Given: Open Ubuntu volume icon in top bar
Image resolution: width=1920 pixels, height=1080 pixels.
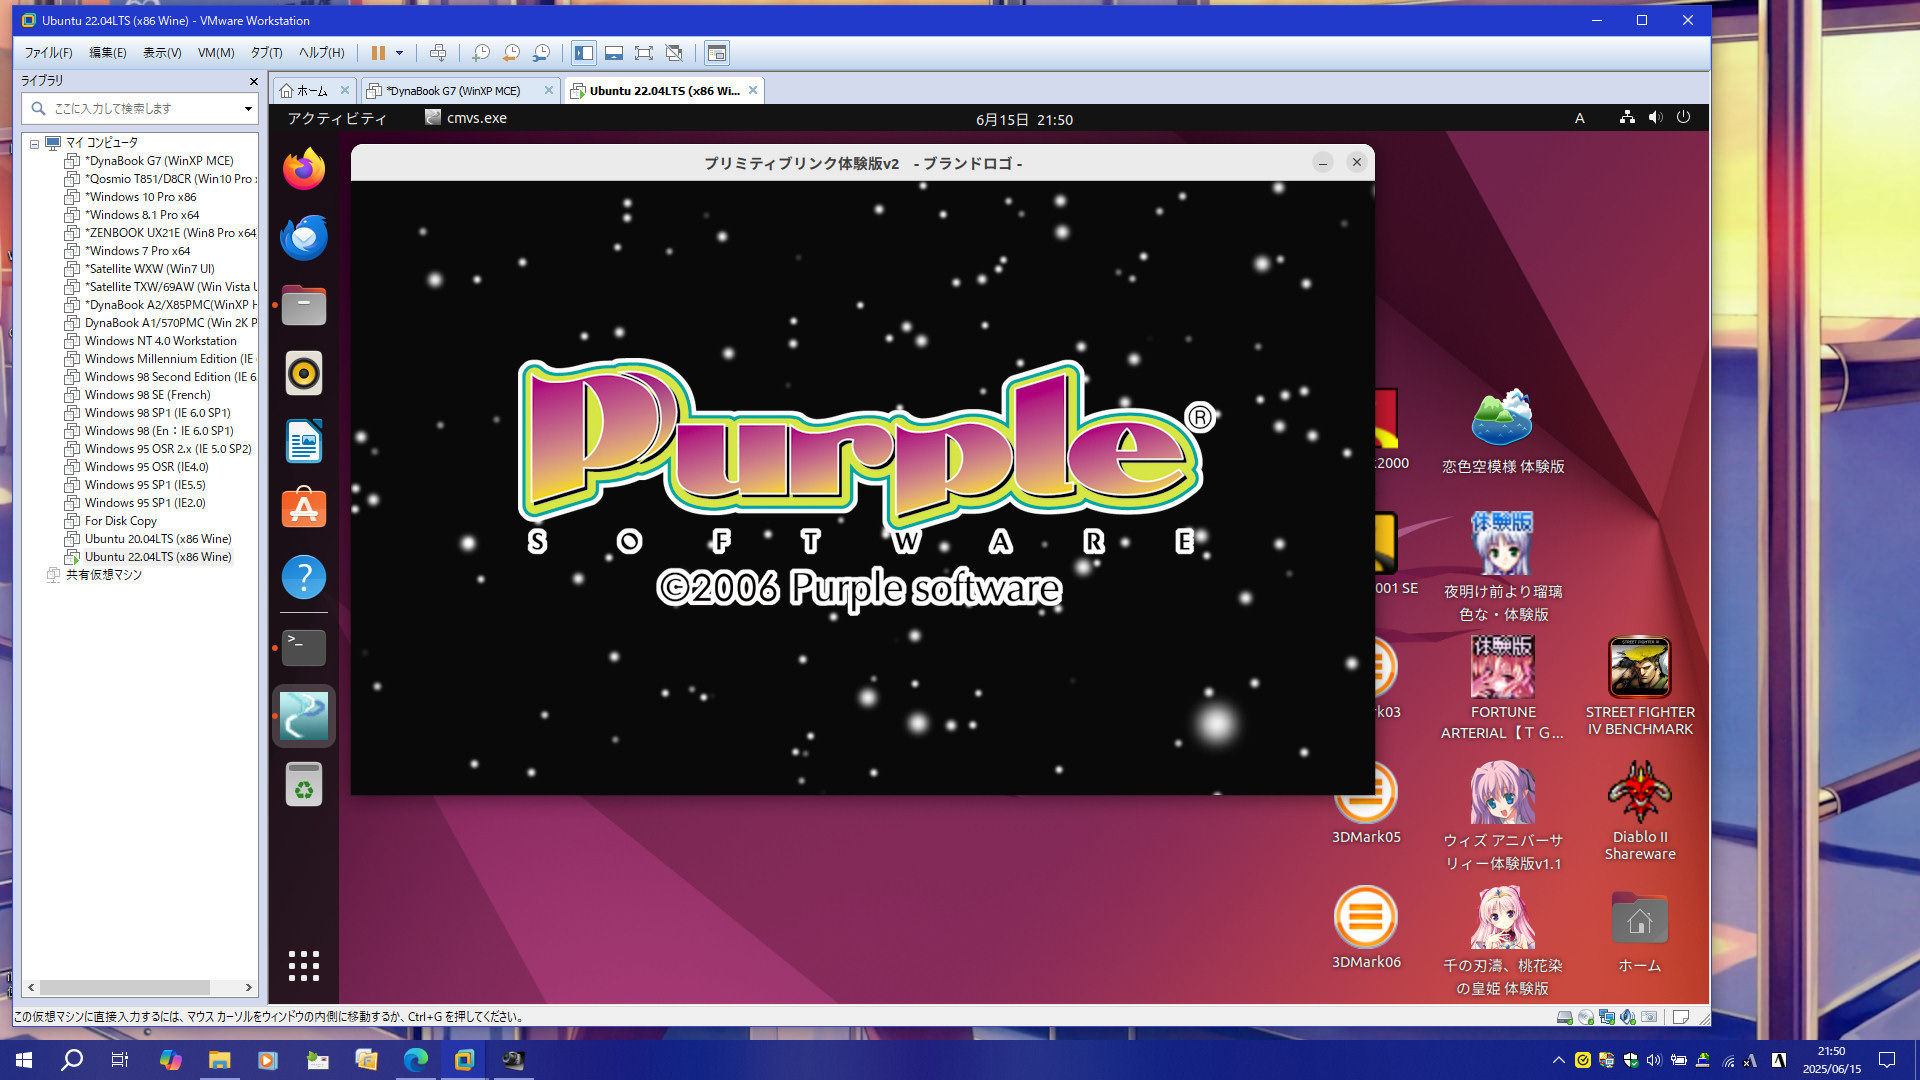Looking at the screenshot, I should (x=1656, y=117).
